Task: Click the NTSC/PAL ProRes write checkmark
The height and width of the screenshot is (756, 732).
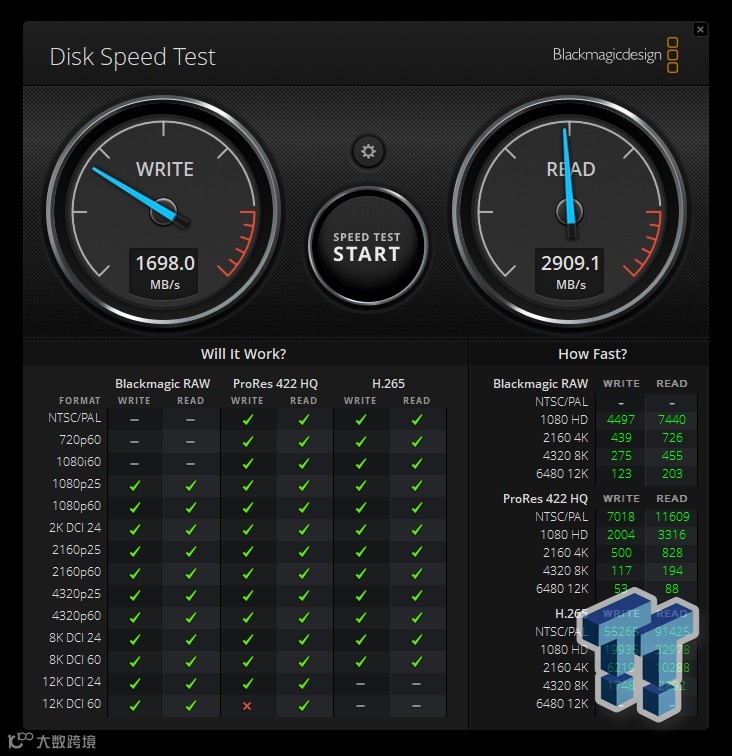Action: coord(247,420)
